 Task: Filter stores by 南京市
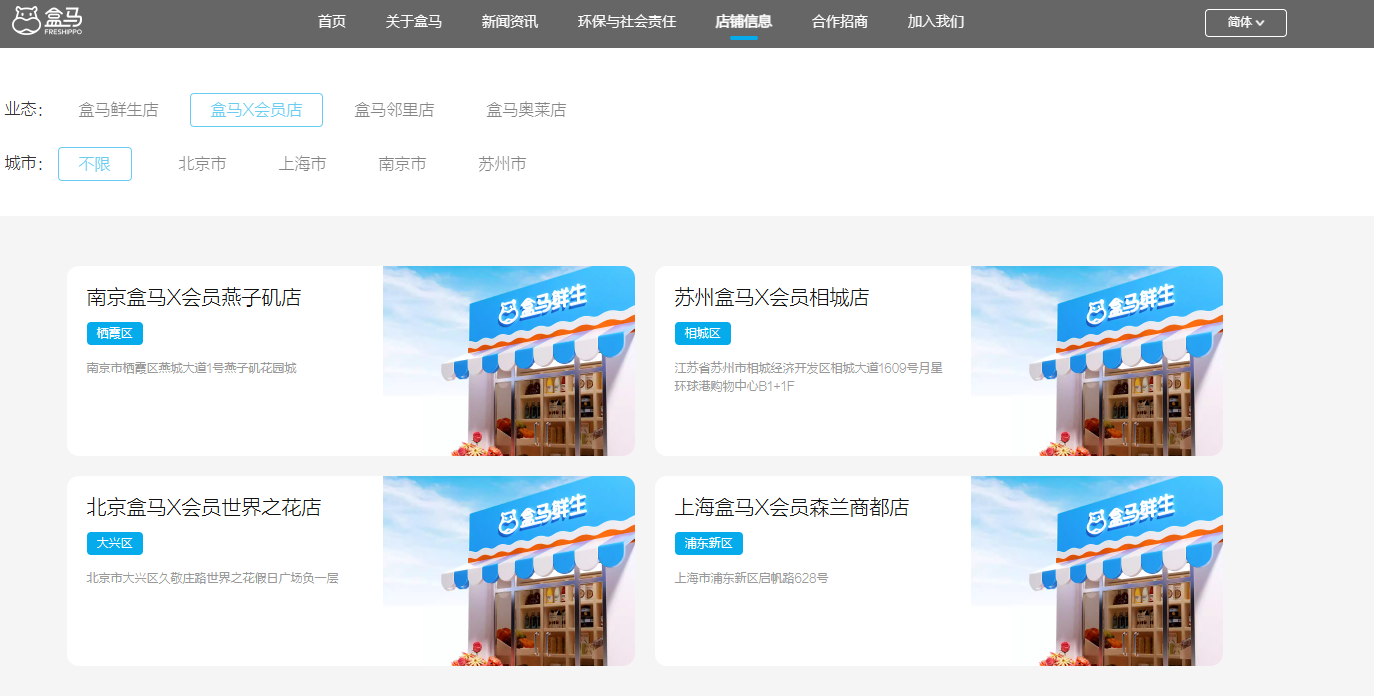(x=402, y=164)
